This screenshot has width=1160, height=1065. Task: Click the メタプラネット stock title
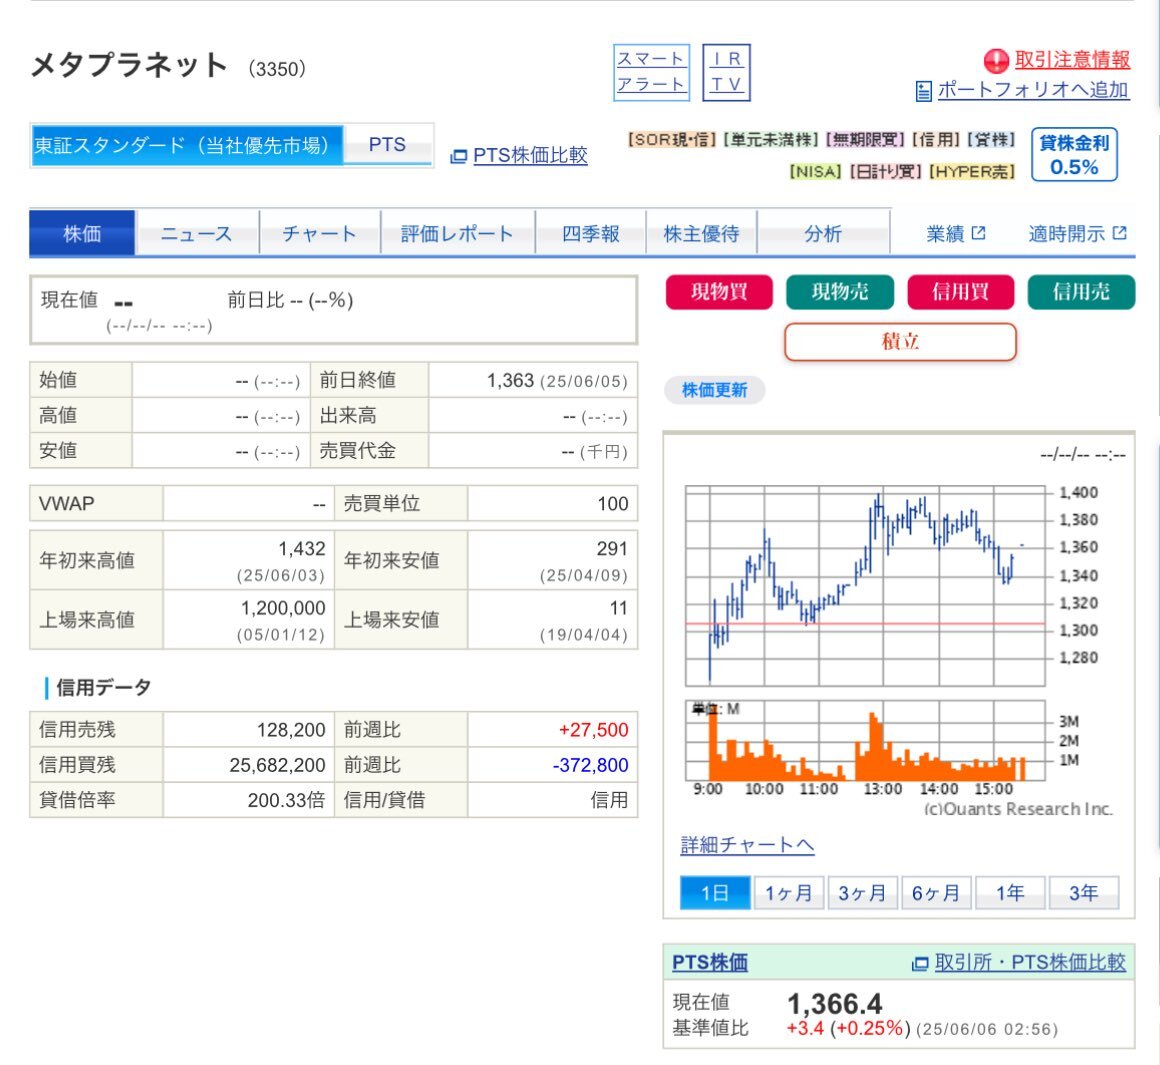pyautogui.click(x=129, y=65)
